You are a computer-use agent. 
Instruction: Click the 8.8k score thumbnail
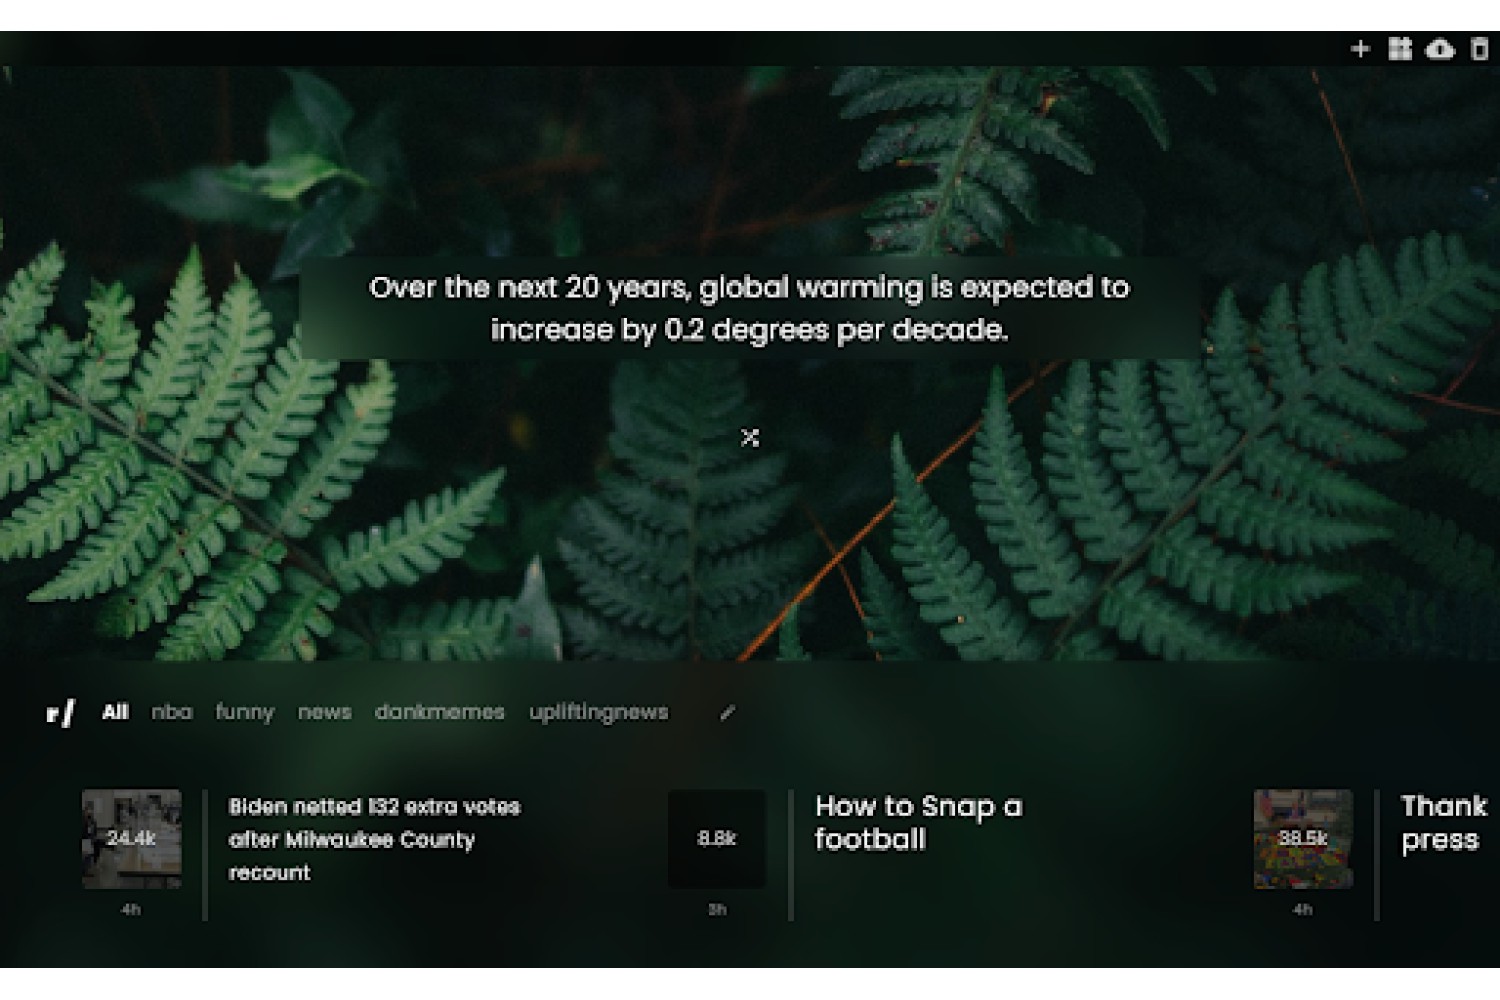pos(717,839)
